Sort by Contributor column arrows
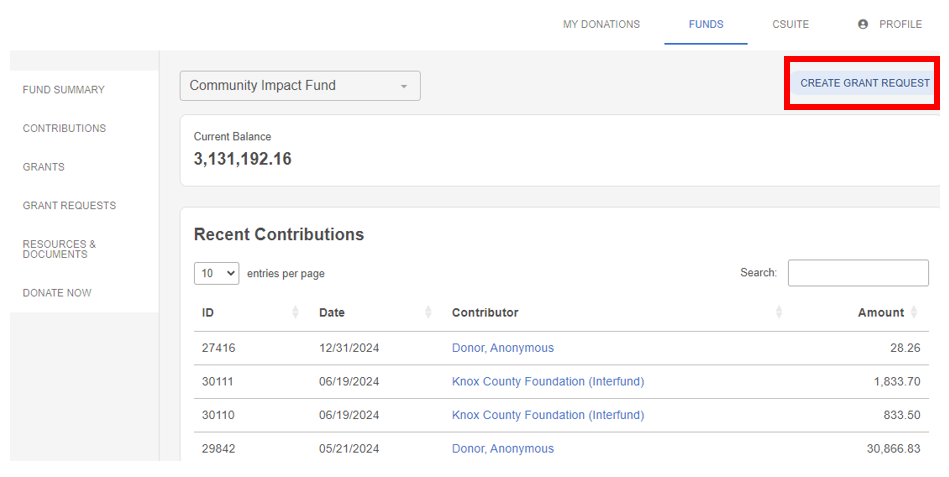Image resolution: width=949 pixels, height=477 pixels. (x=779, y=312)
